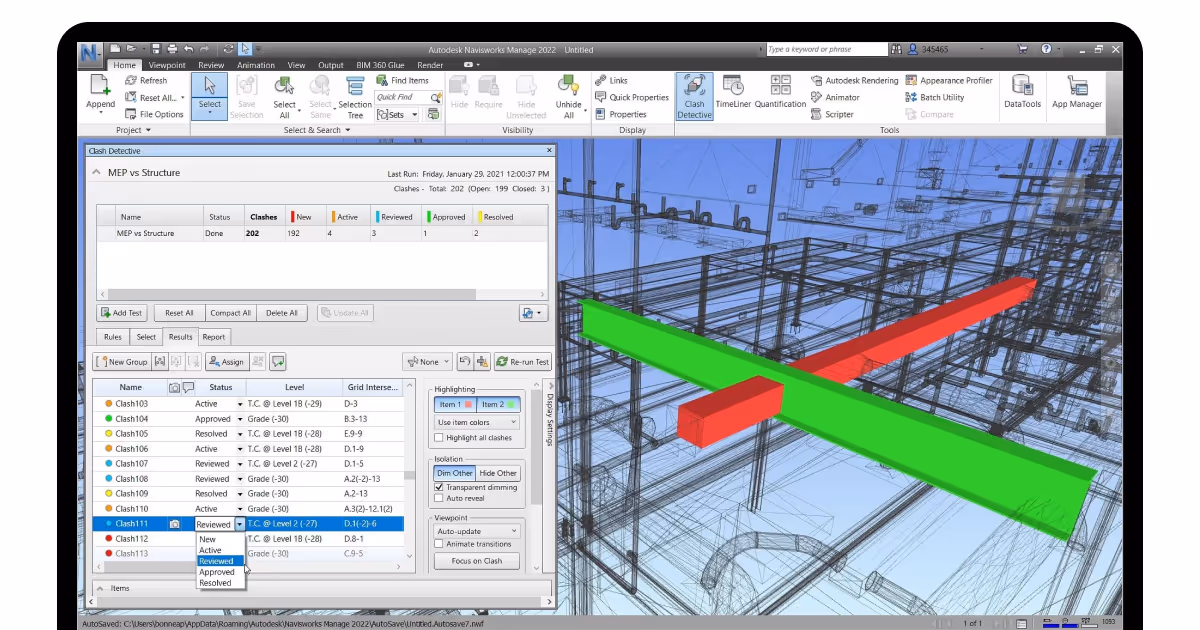Open App Manager

point(1077,91)
